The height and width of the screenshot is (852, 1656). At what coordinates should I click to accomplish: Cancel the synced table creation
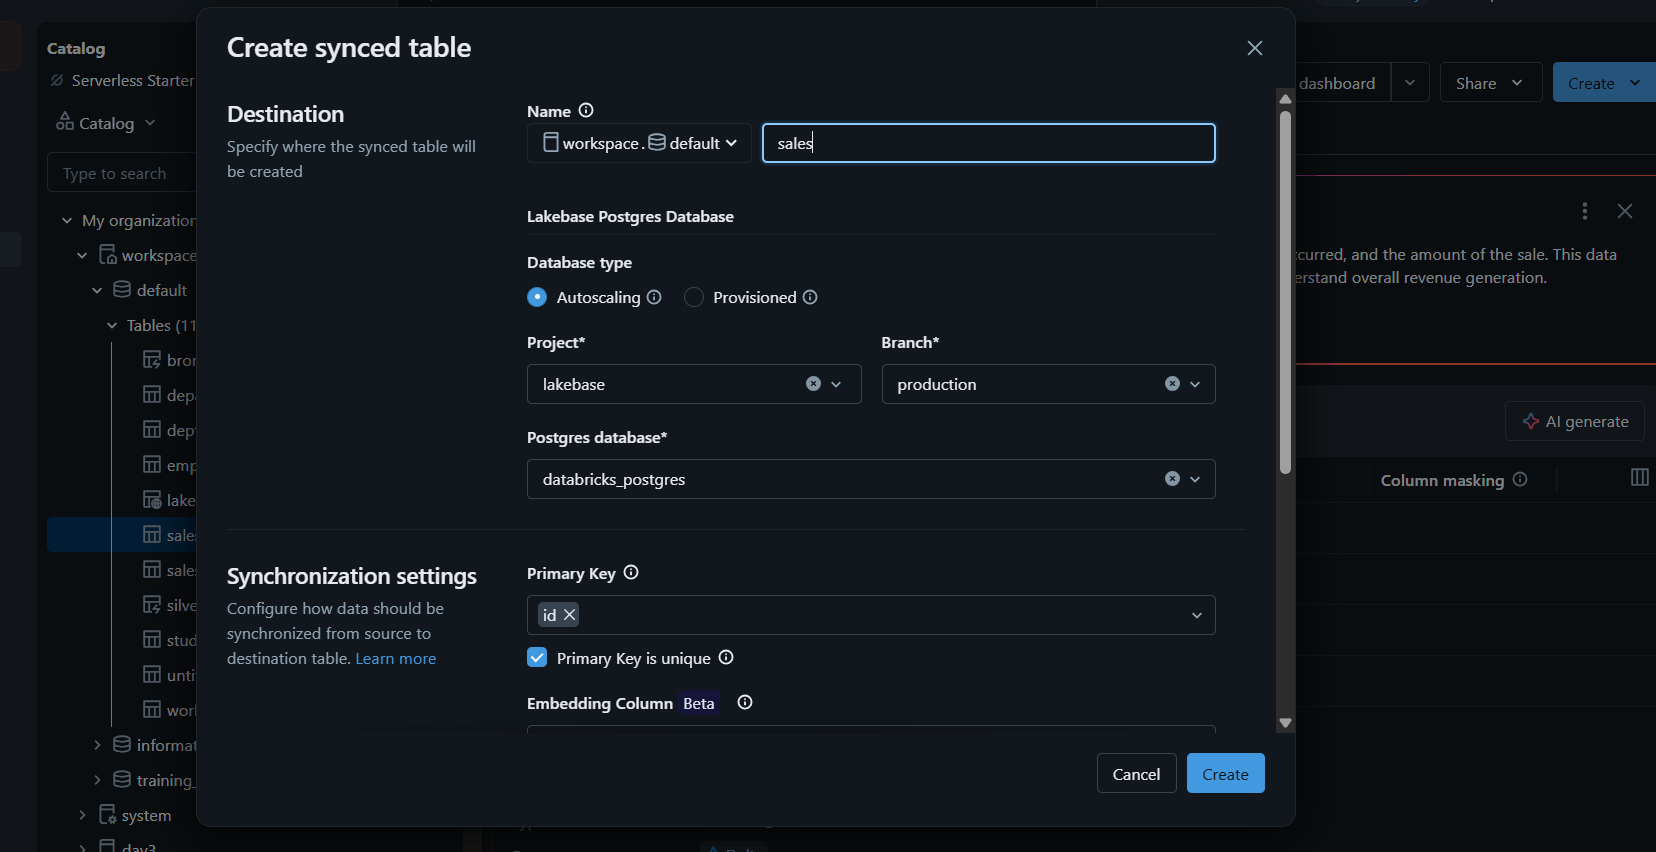point(1136,774)
